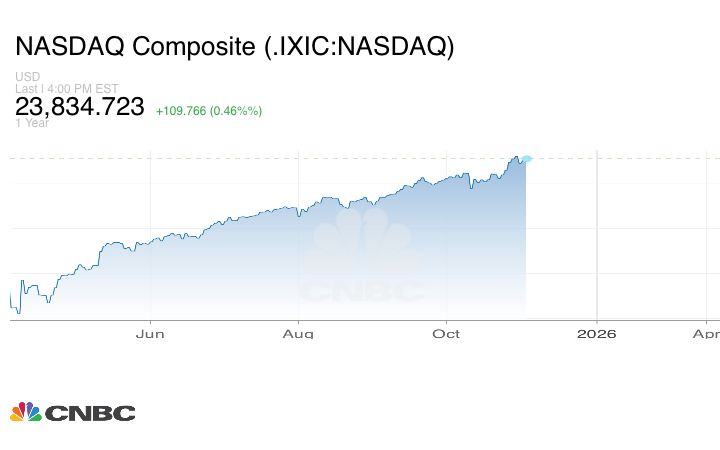720x450 pixels.
Task: Click the 2026 label on the x-axis
Action: [x=596, y=333]
